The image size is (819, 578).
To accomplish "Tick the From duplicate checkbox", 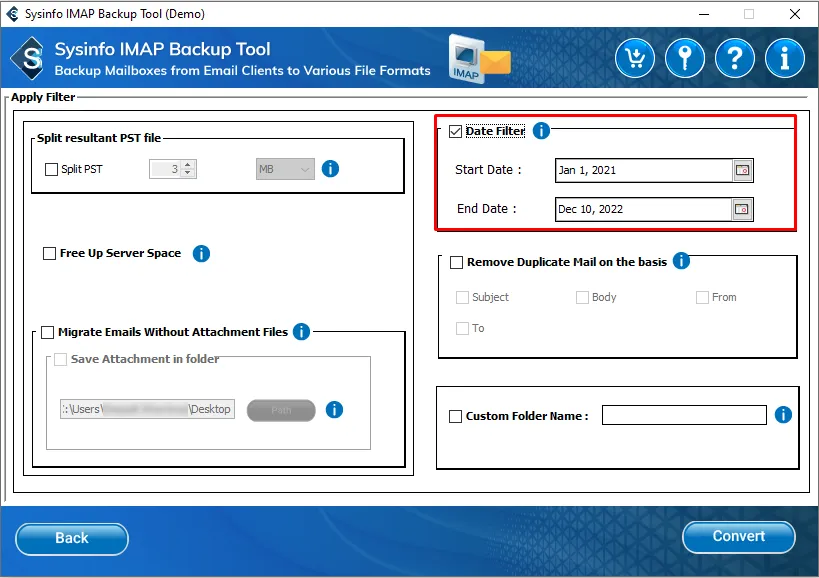I will (x=702, y=297).
